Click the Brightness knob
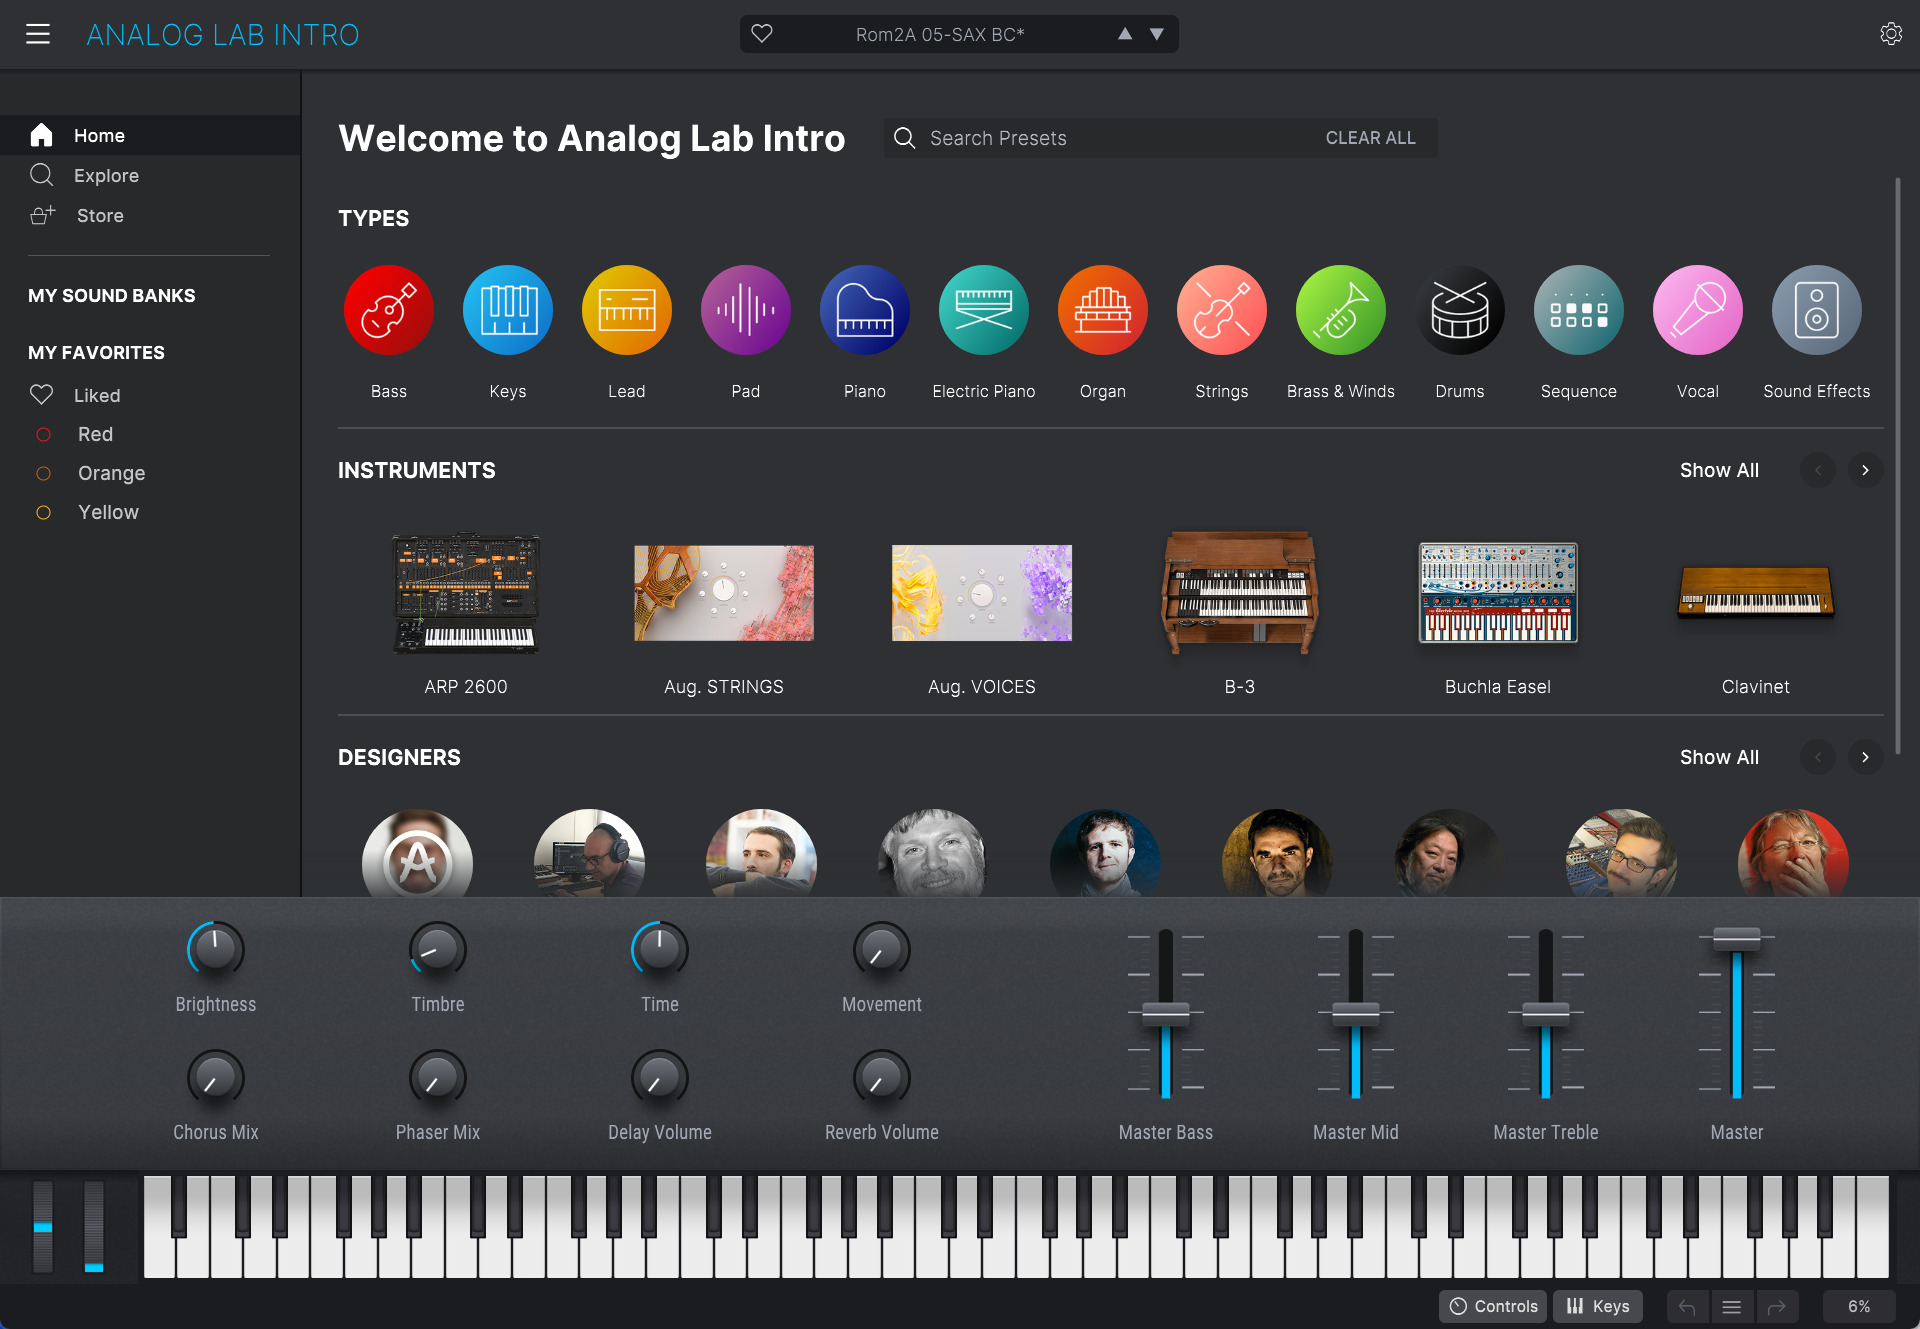 [x=216, y=949]
